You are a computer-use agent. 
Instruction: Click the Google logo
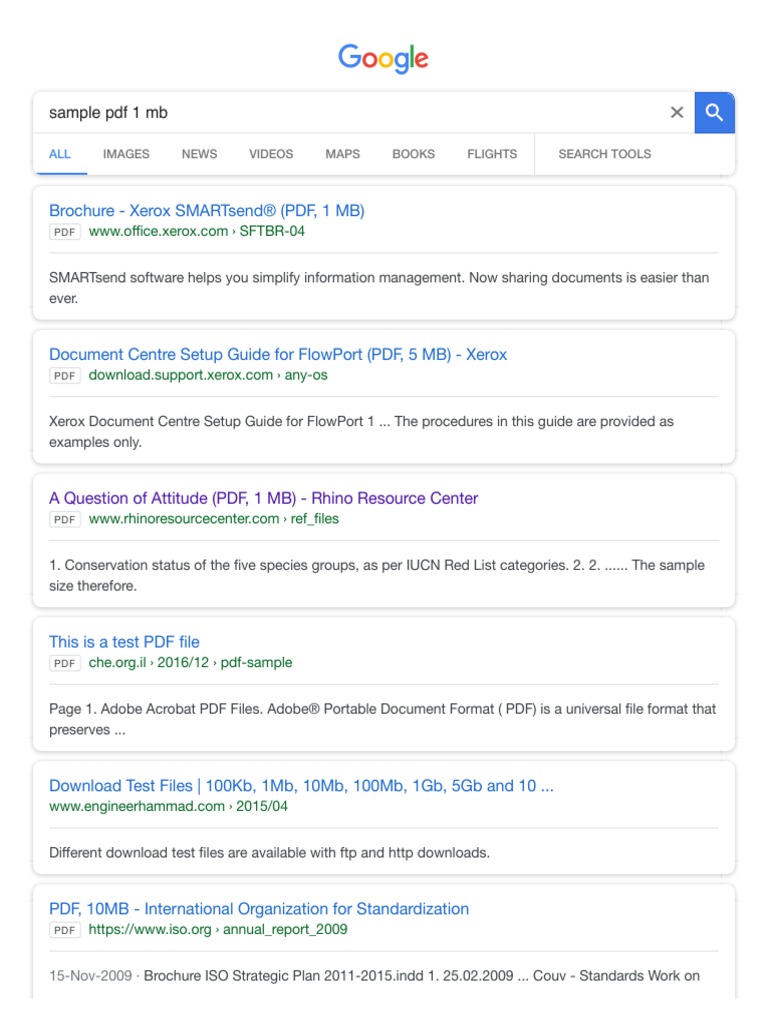(x=383, y=58)
